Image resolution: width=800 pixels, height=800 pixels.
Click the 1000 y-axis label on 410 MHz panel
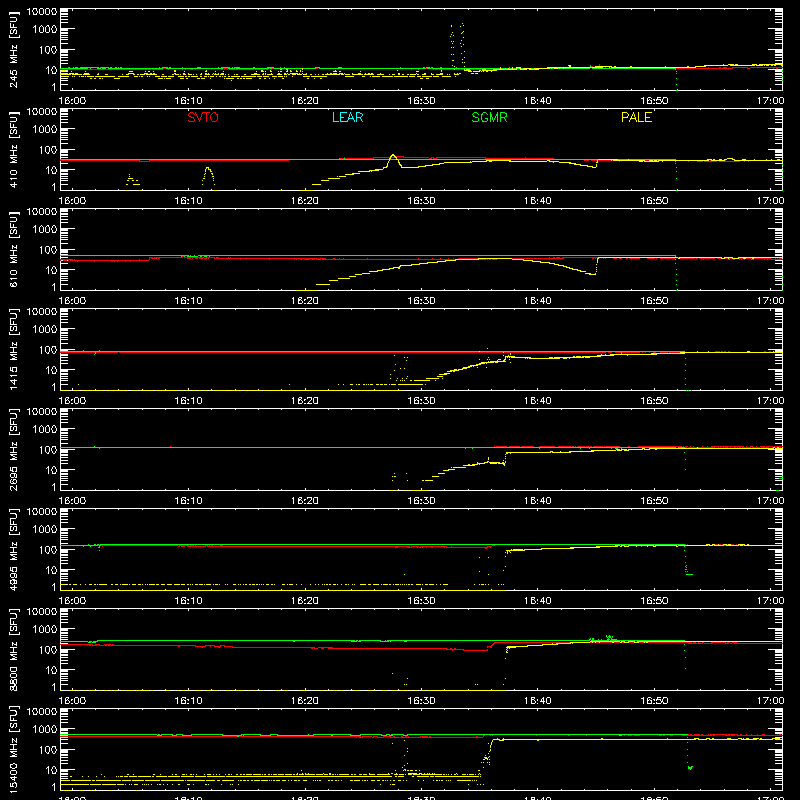click(45, 130)
